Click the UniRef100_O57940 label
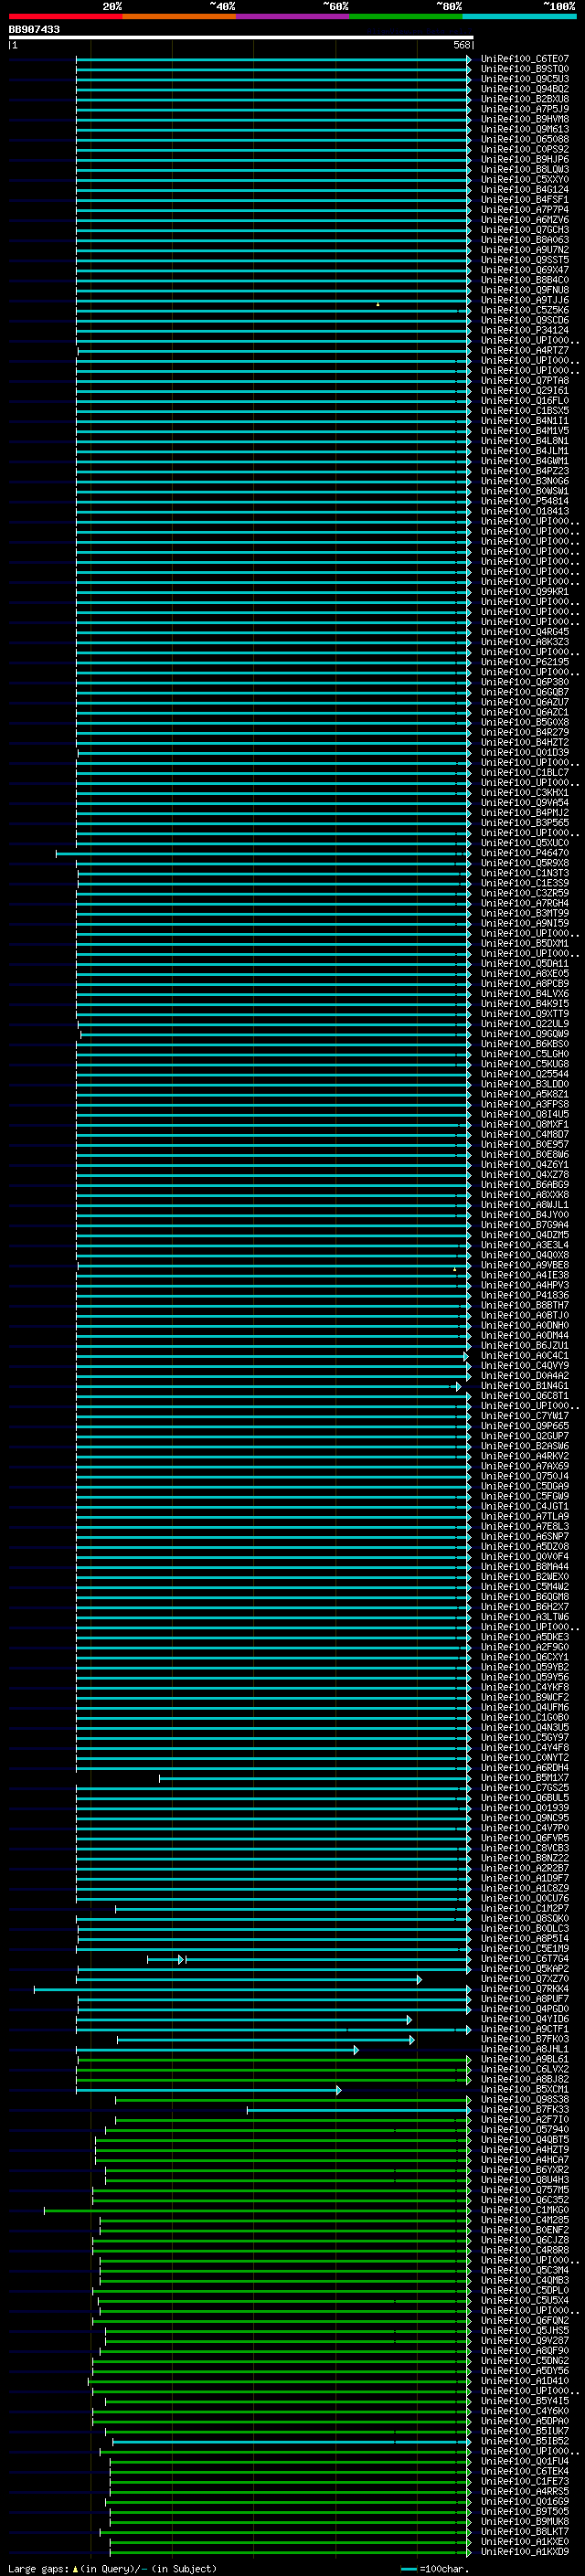Image resolution: width=585 pixels, height=2576 pixels. click(524, 2129)
